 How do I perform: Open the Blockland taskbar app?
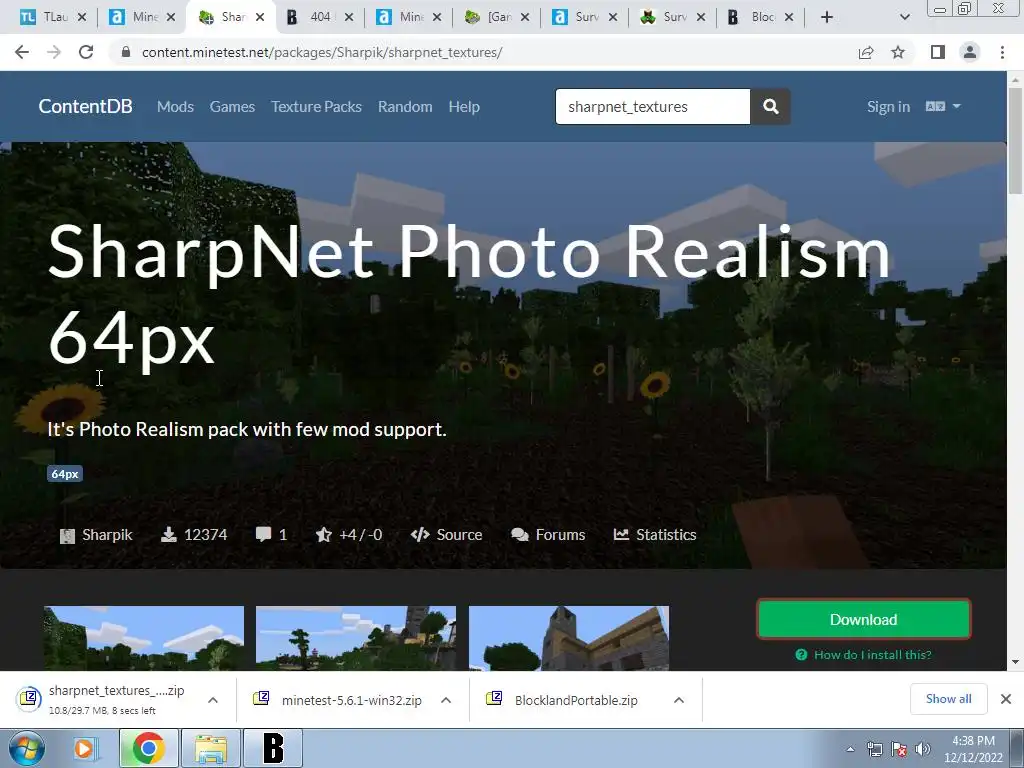273,748
